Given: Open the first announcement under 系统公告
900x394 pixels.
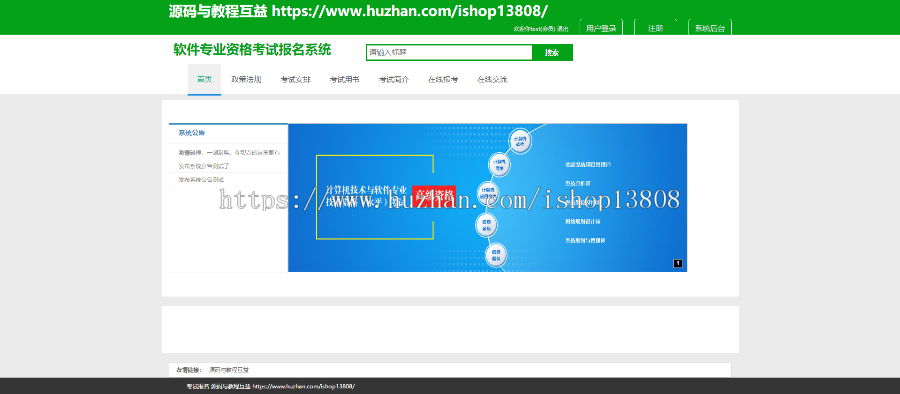Looking at the screenshot, I should [229, 152].
